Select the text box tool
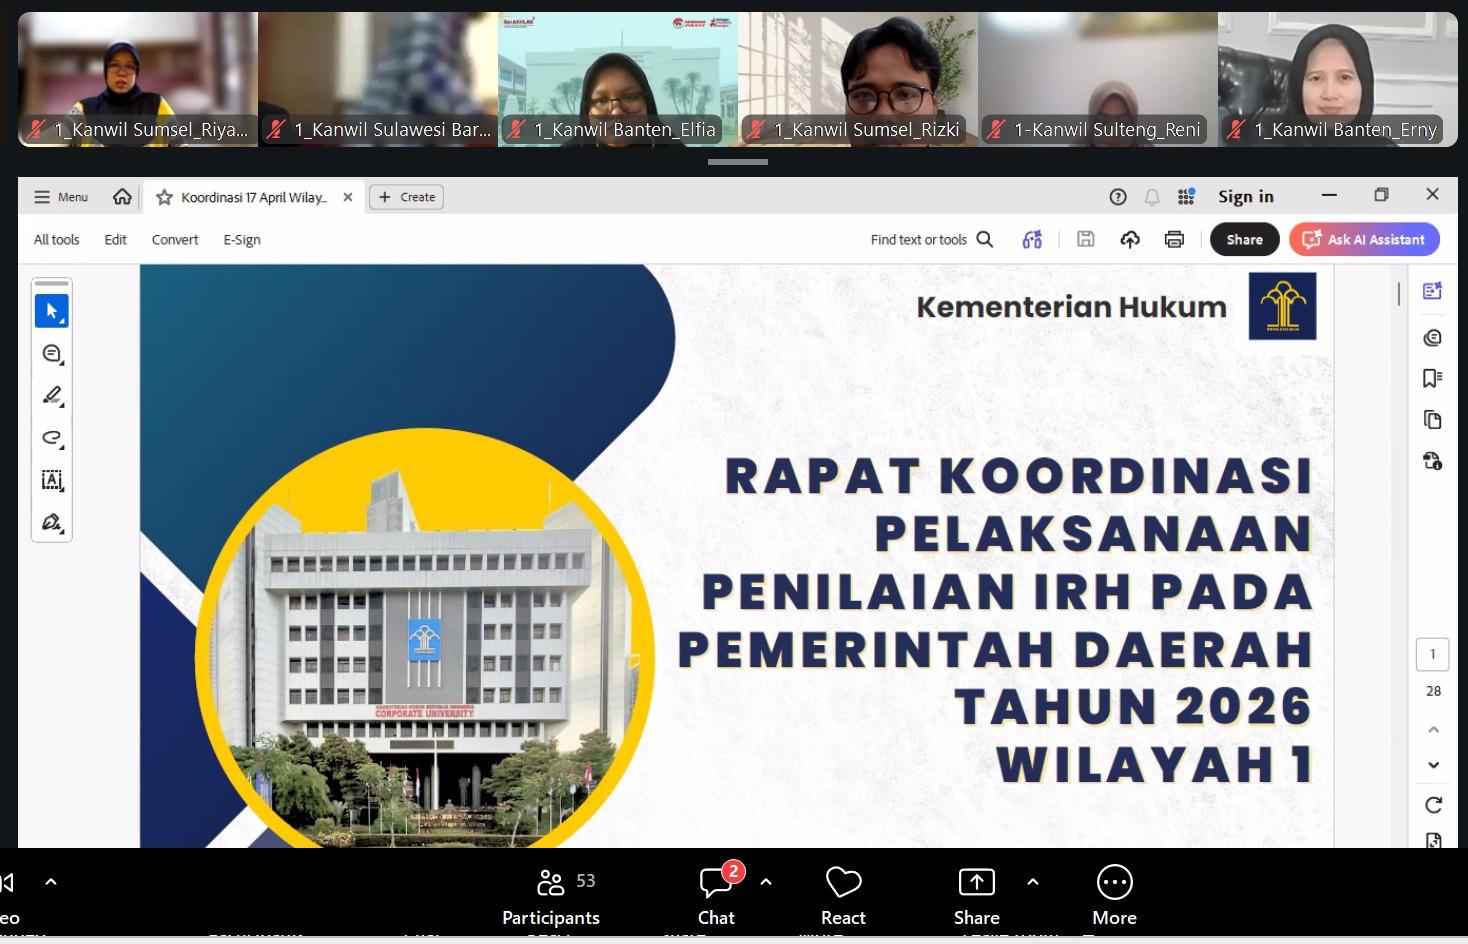Viewport: 1468px width, 944px height. [x=52, y=480]
